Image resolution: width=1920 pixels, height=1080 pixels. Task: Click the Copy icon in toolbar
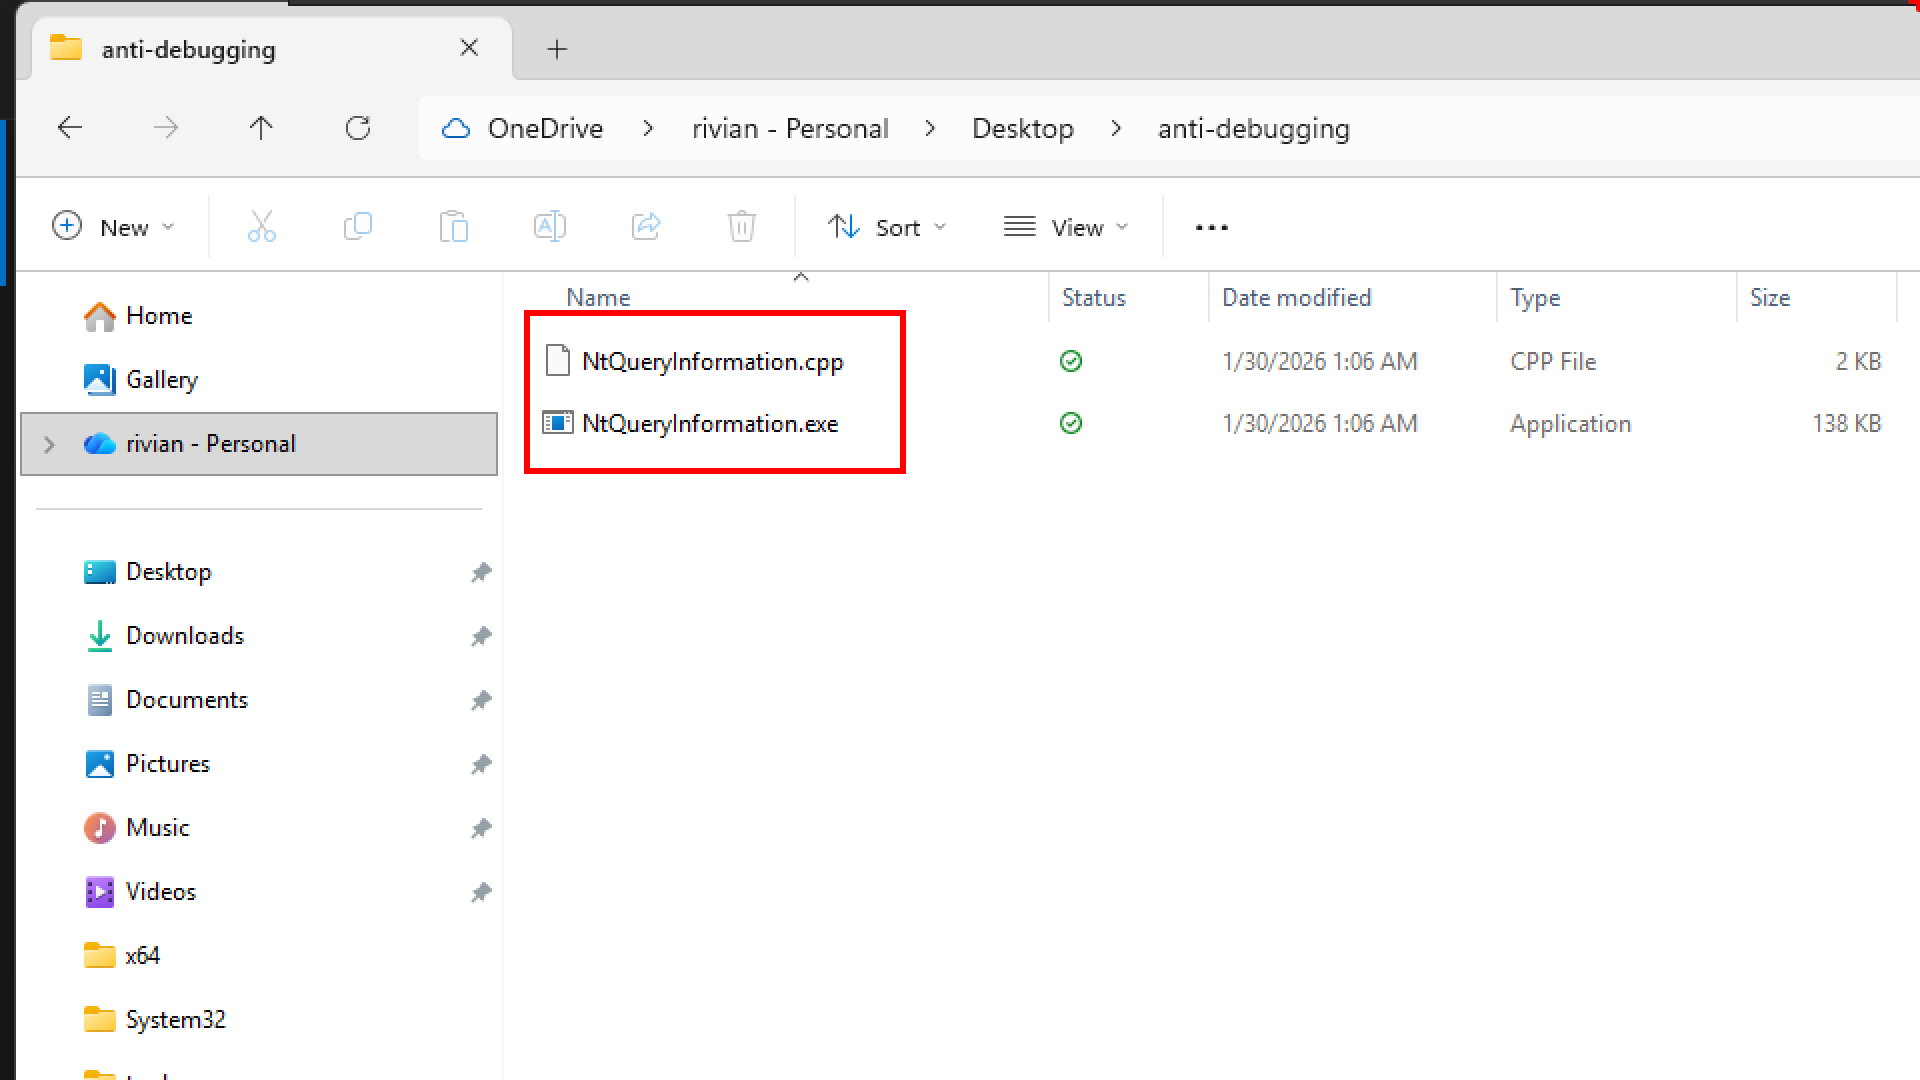357,227
